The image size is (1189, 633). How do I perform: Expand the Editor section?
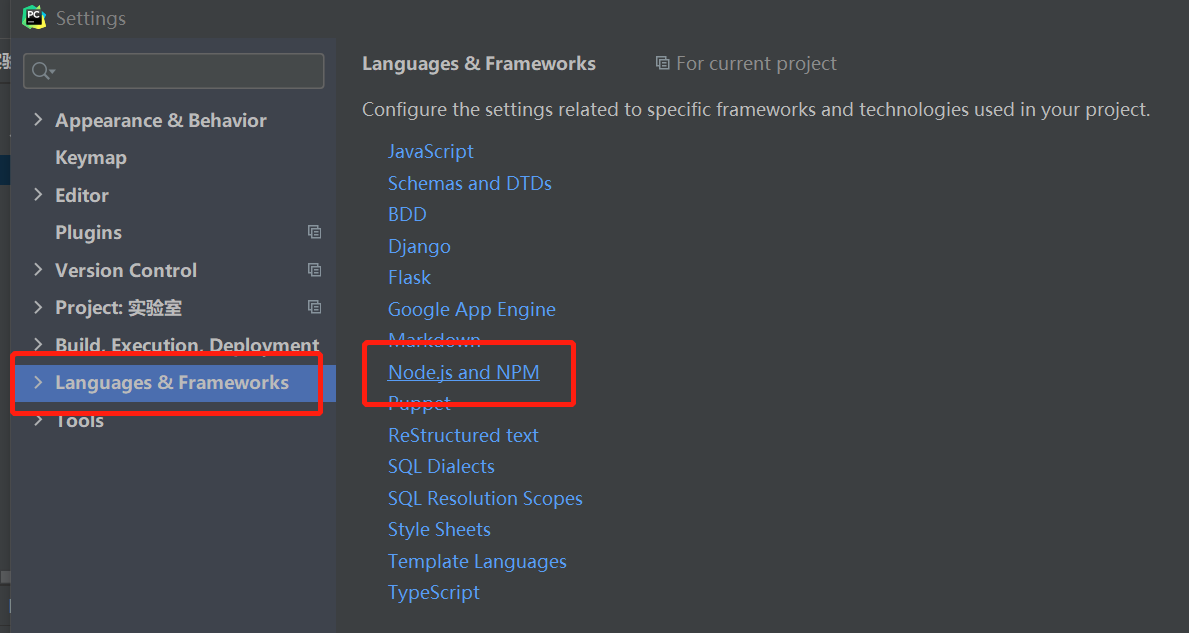click(38, 194)
